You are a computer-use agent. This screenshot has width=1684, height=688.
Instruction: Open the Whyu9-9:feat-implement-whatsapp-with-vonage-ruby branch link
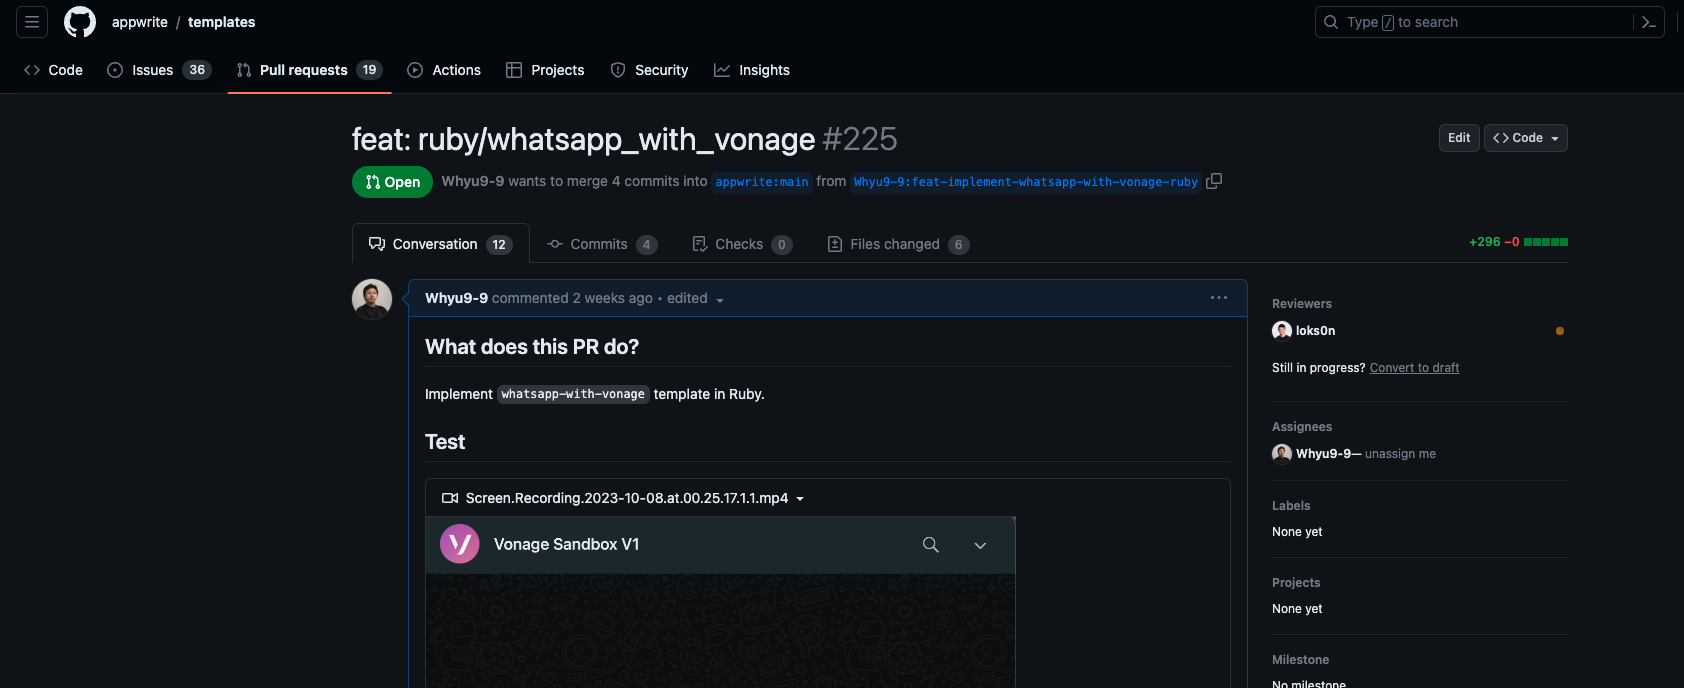pos(1026,182)
